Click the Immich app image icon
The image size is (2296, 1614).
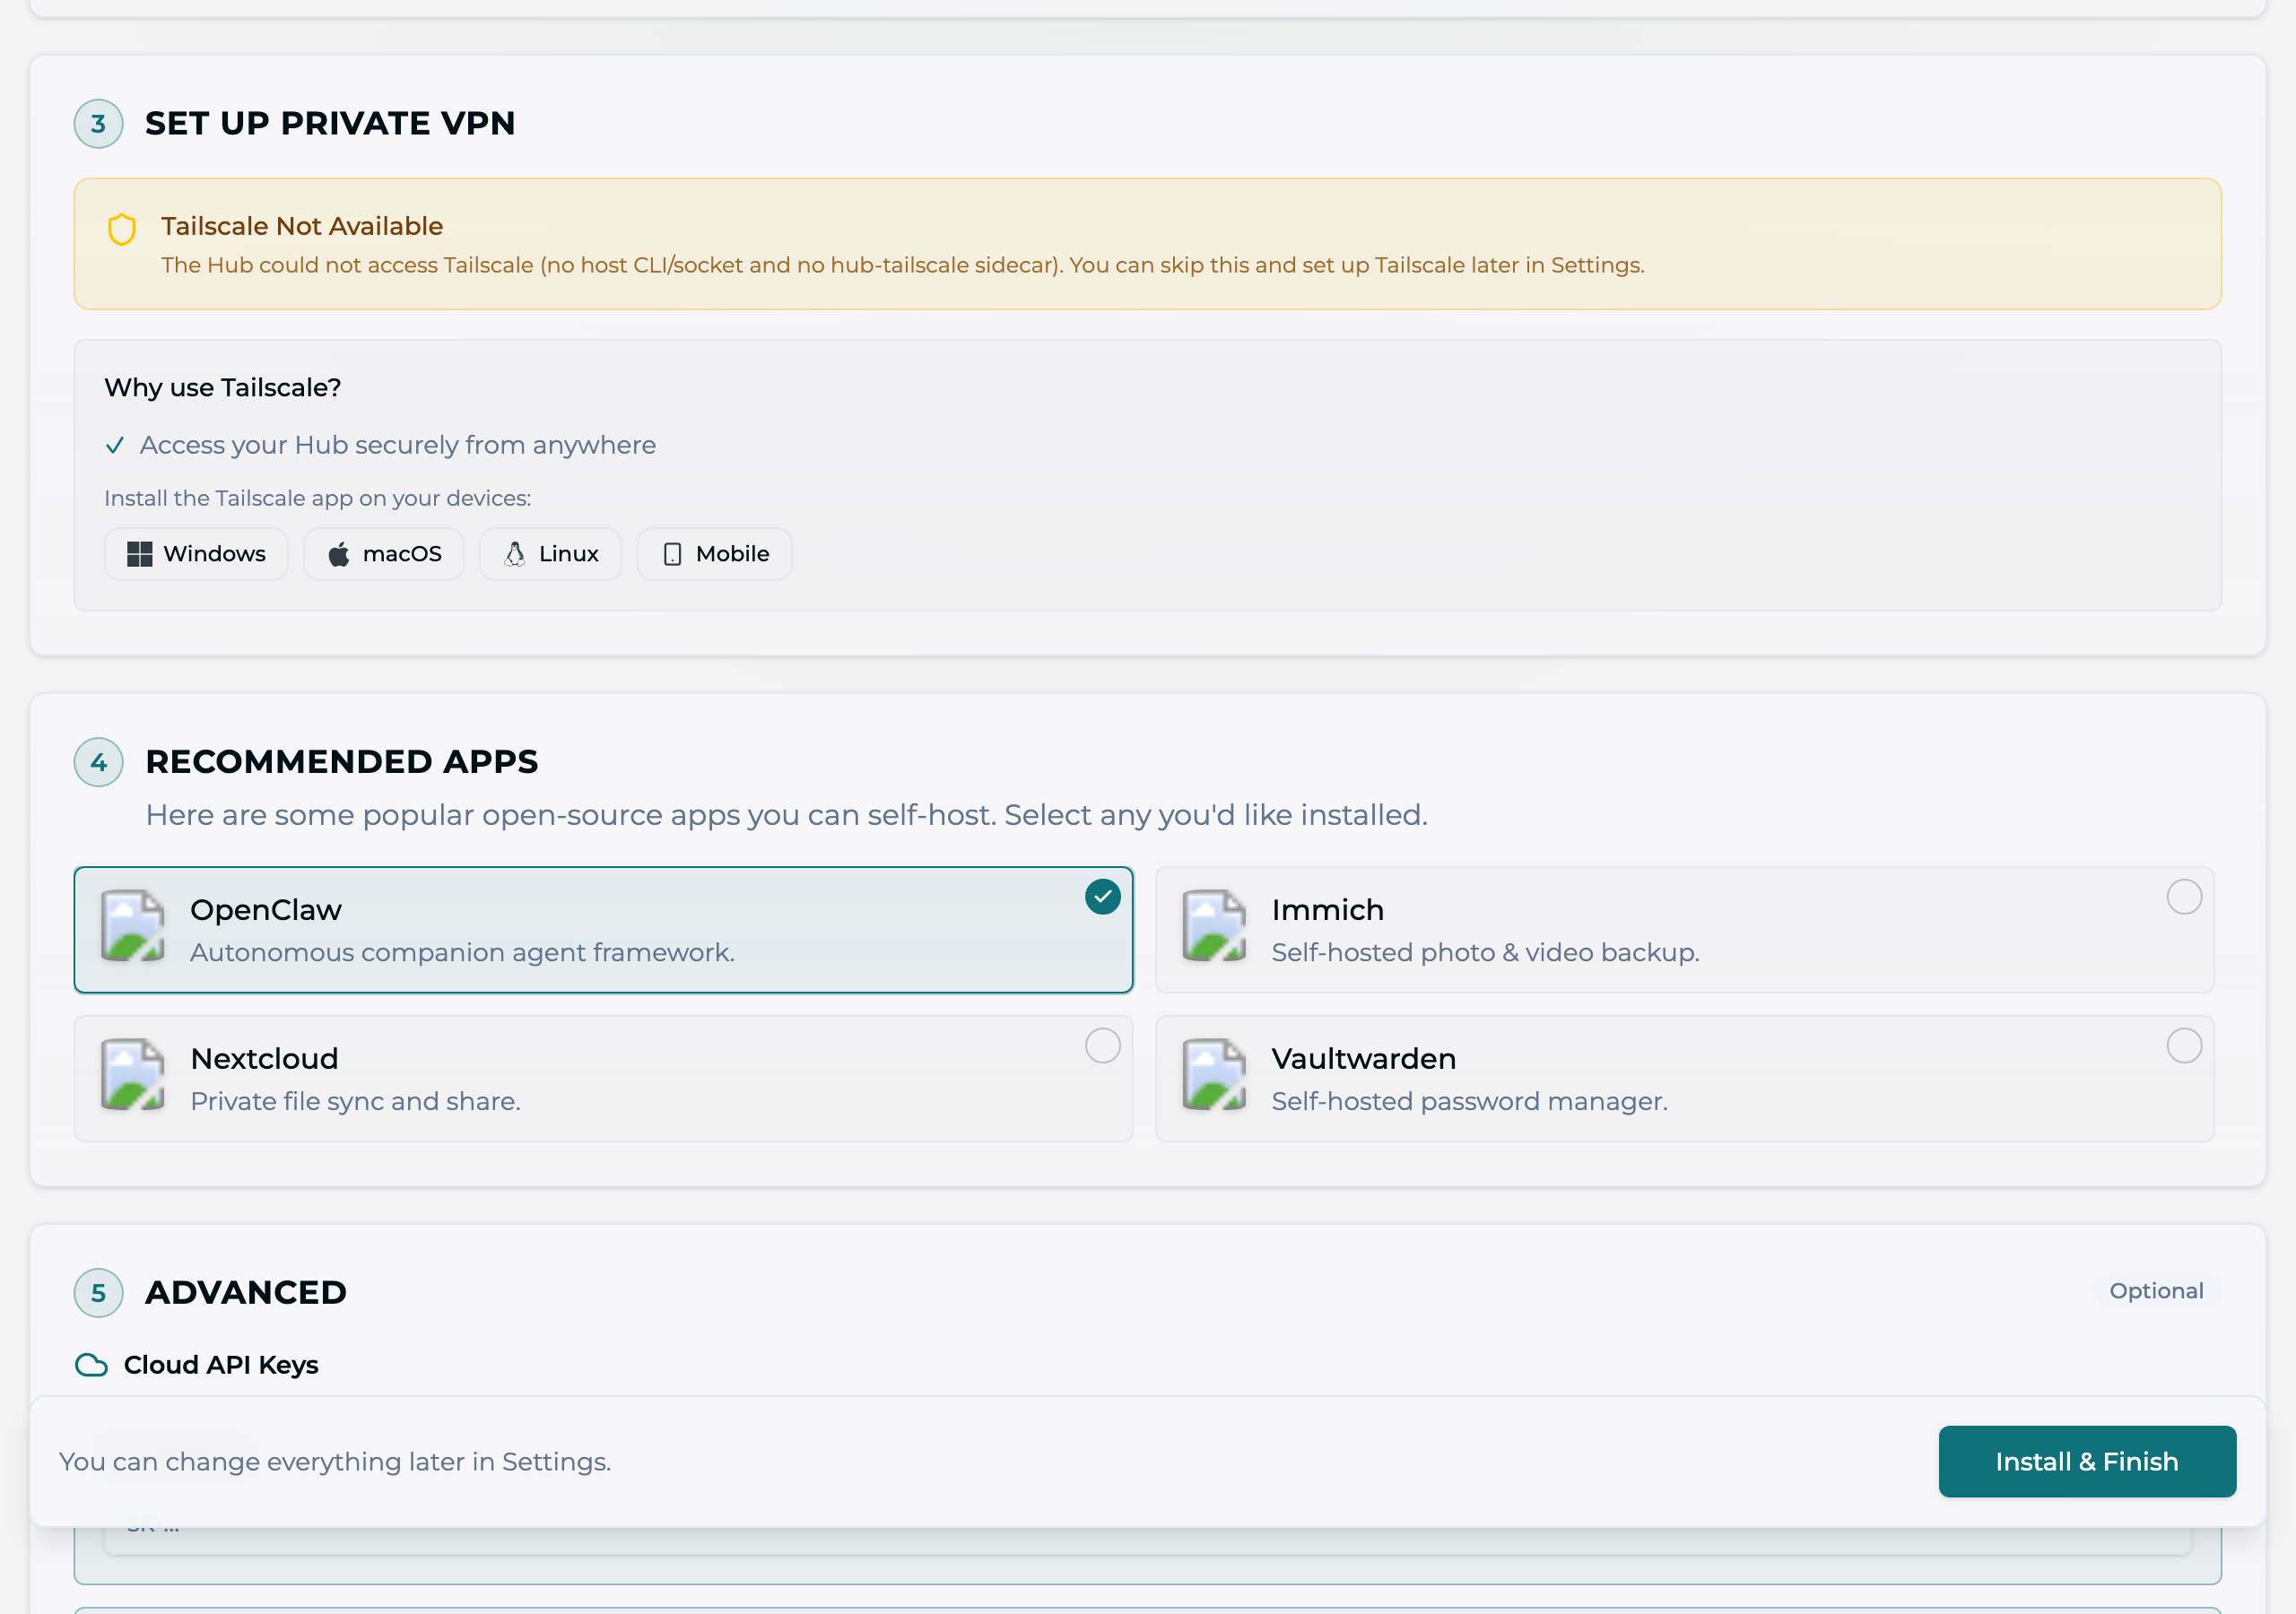tap(1214, 926)
